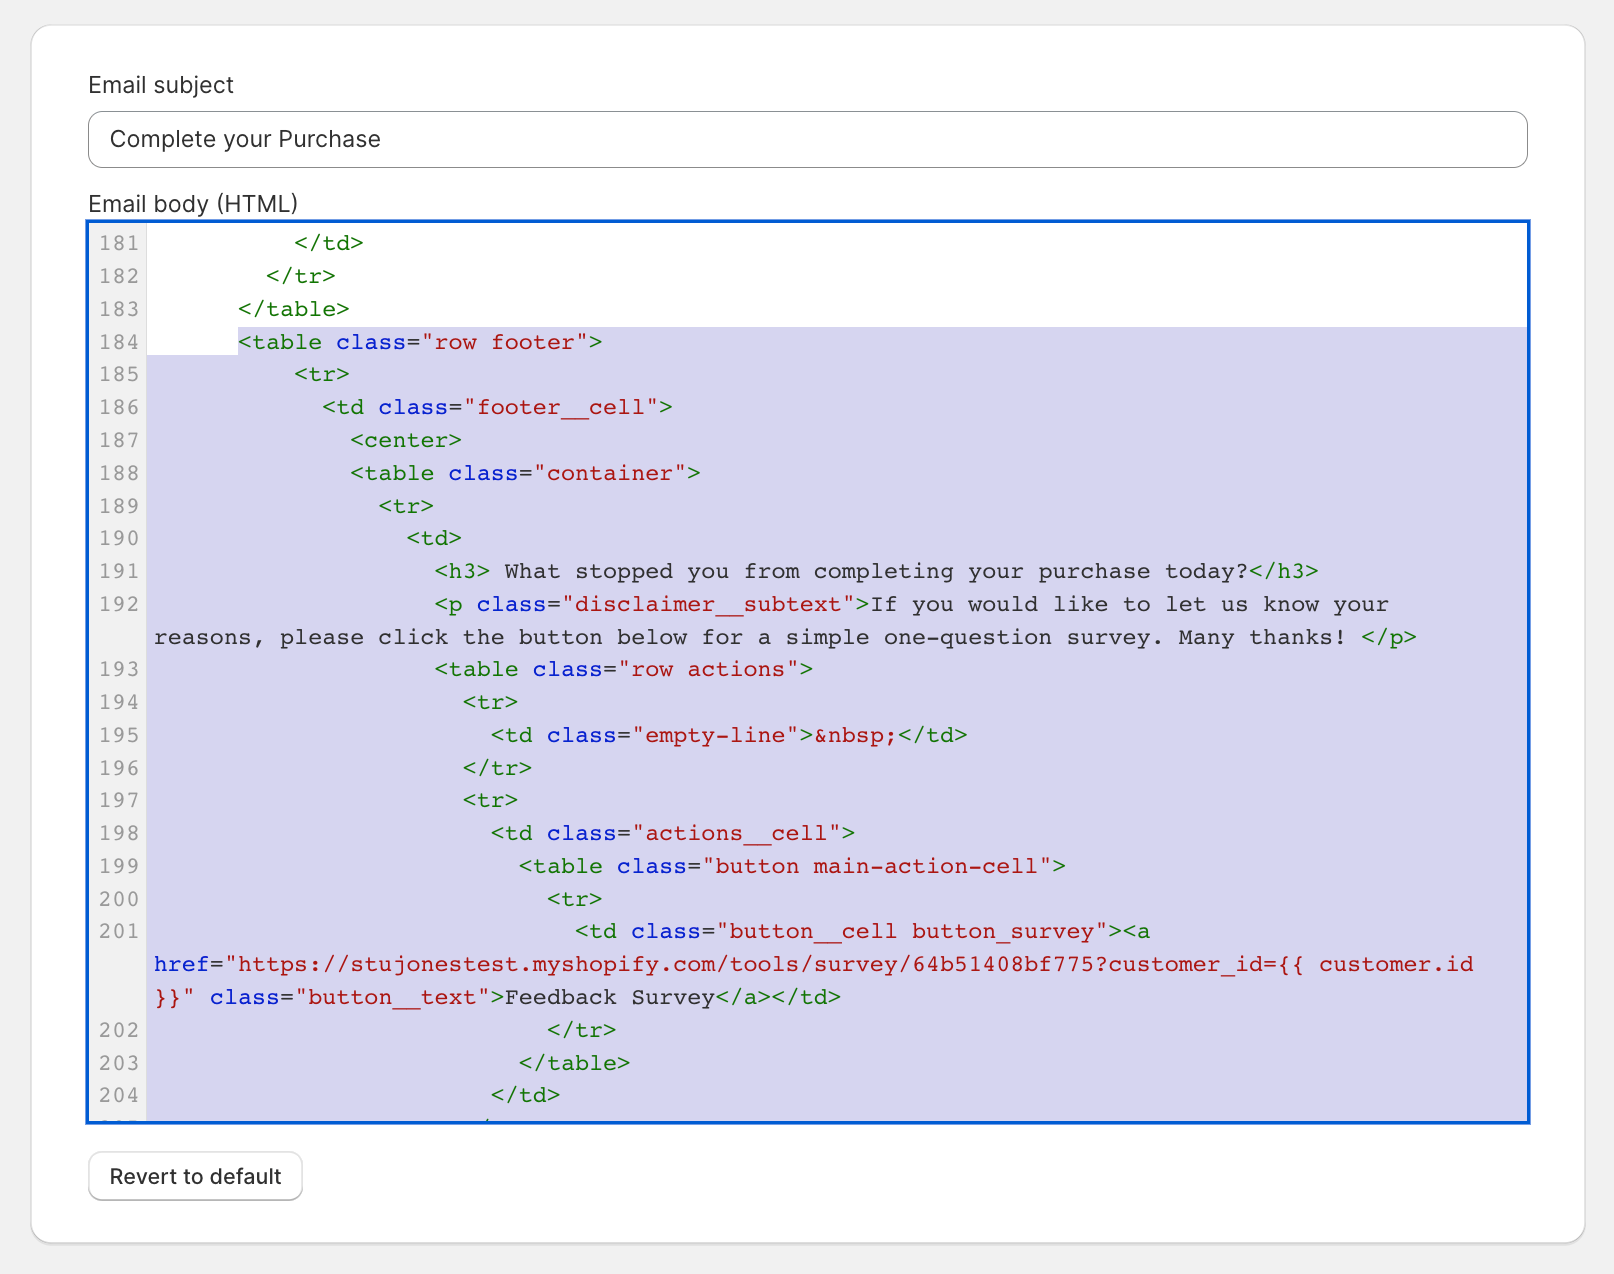Click the 'actions__cell' class value

pos(736,833)
